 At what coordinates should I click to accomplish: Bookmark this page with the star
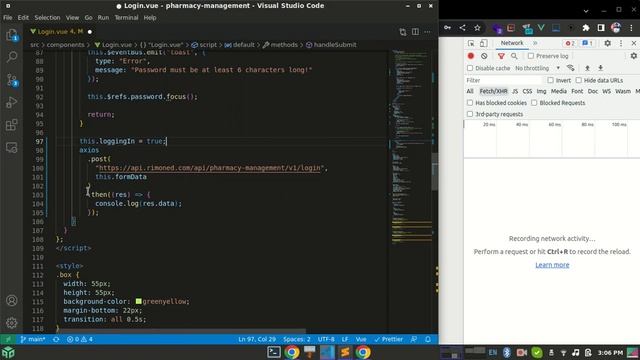477,28
